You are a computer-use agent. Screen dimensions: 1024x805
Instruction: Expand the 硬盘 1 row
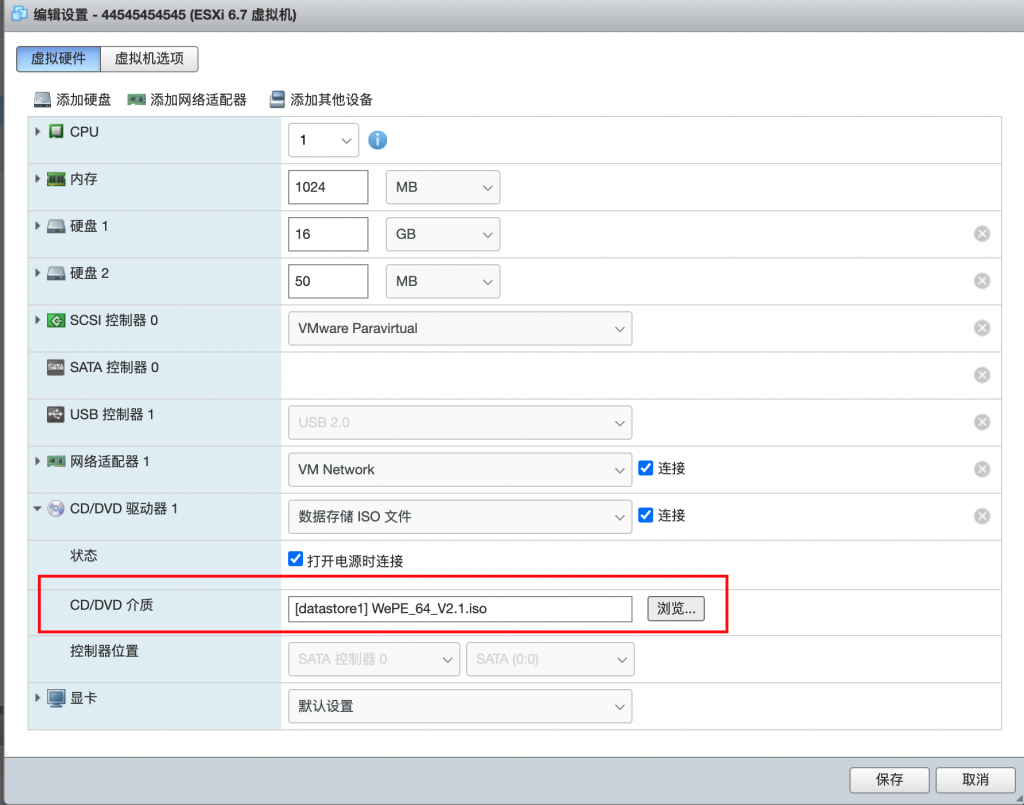tap(37, 226)
